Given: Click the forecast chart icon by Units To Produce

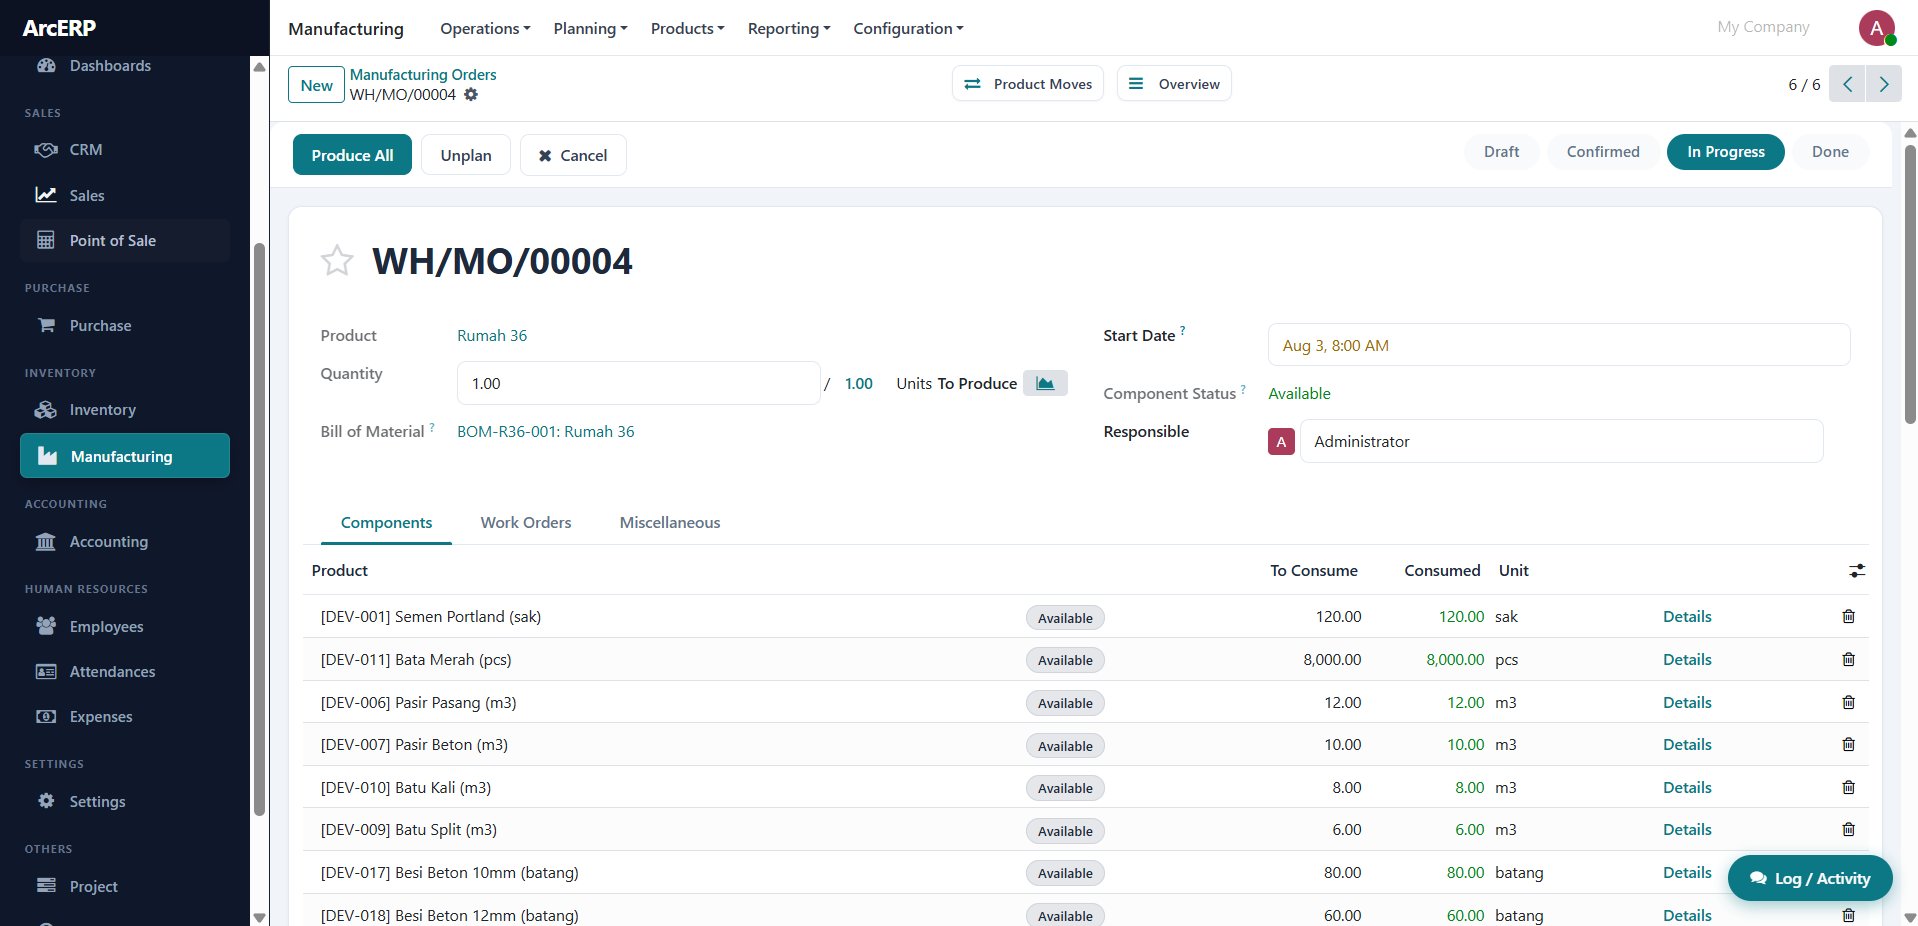Looking at the screenshot, I should pyautogui.click(x=1045, y=383).
